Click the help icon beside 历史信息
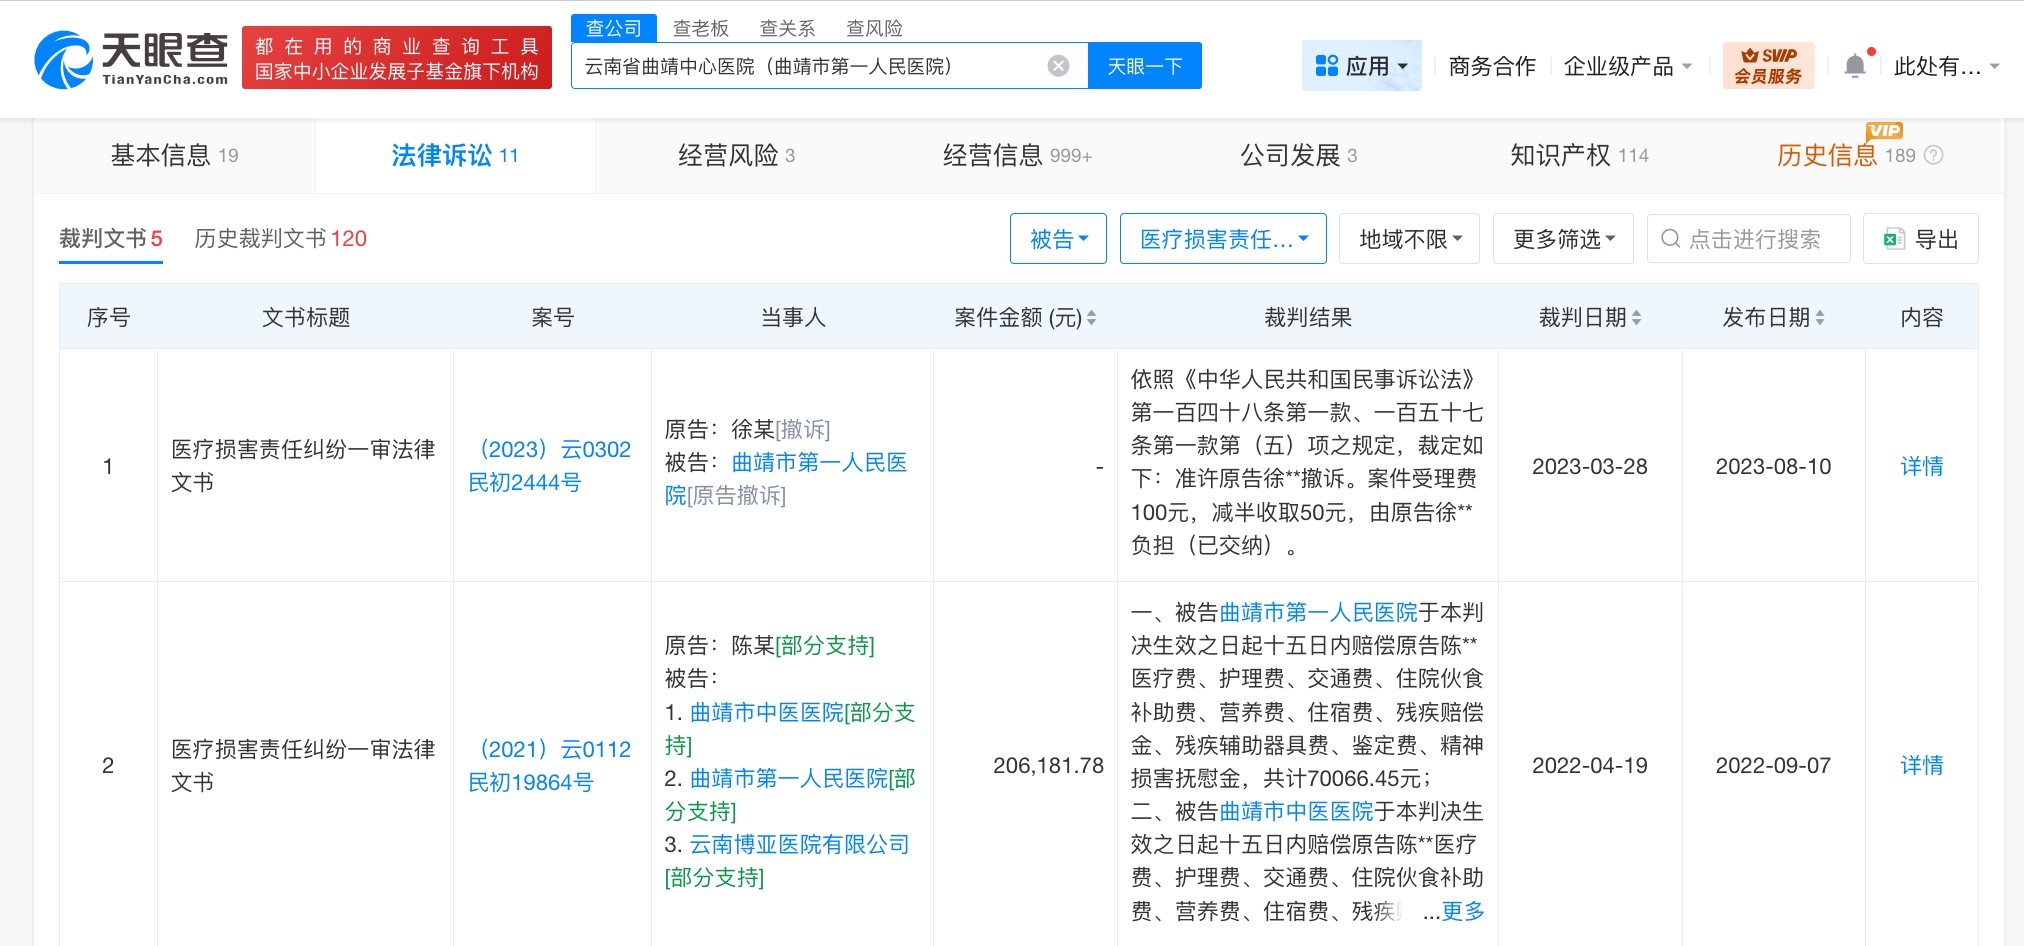This screenshot has width=2024, height=946. coord(1934,155)
